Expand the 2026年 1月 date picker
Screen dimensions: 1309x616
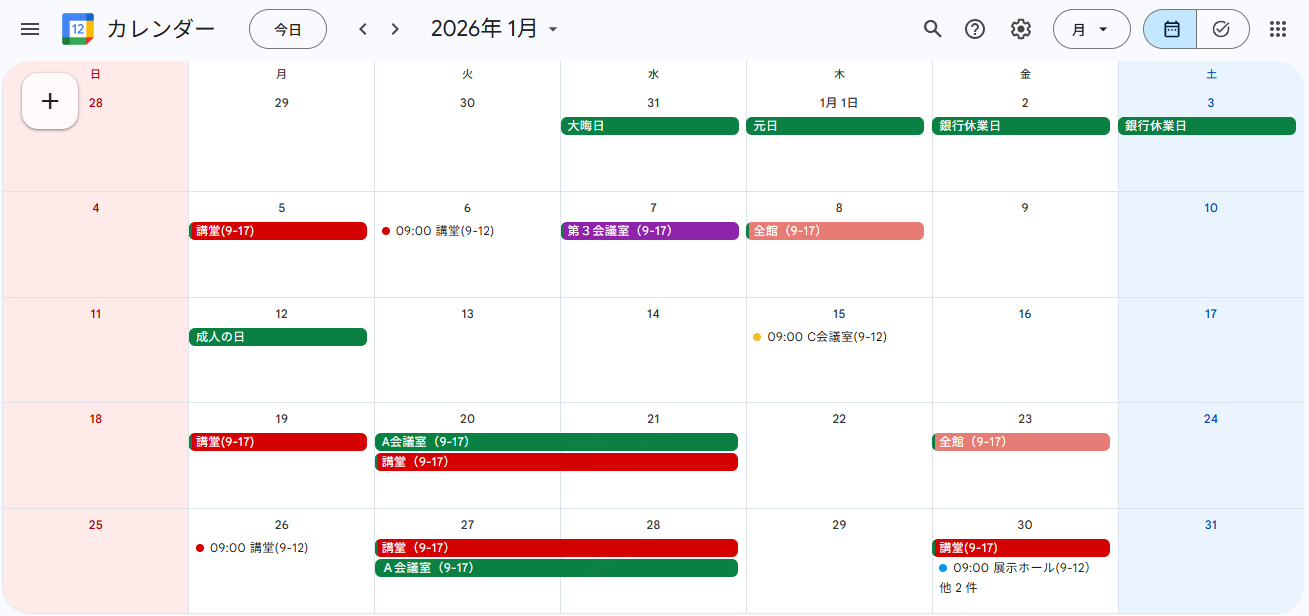[x=494, y=29]
